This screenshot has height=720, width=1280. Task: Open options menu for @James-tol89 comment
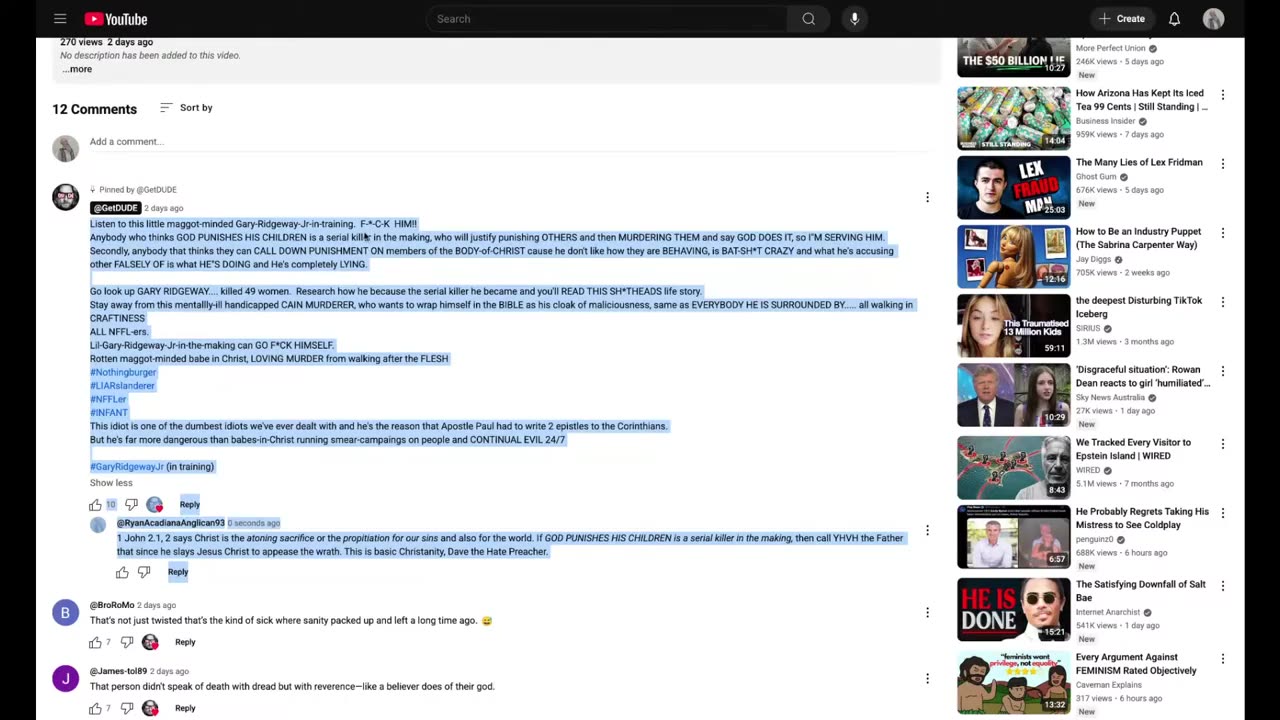927,678
